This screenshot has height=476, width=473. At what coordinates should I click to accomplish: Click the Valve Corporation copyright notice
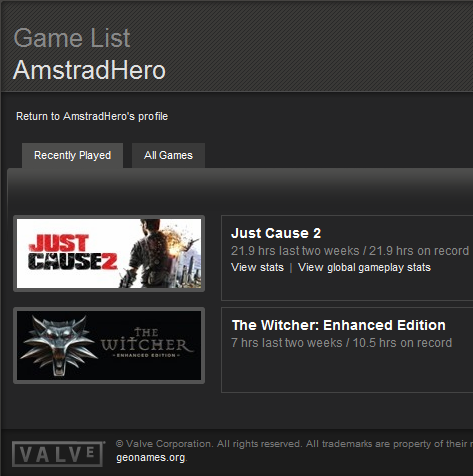(x=294, y=444)
